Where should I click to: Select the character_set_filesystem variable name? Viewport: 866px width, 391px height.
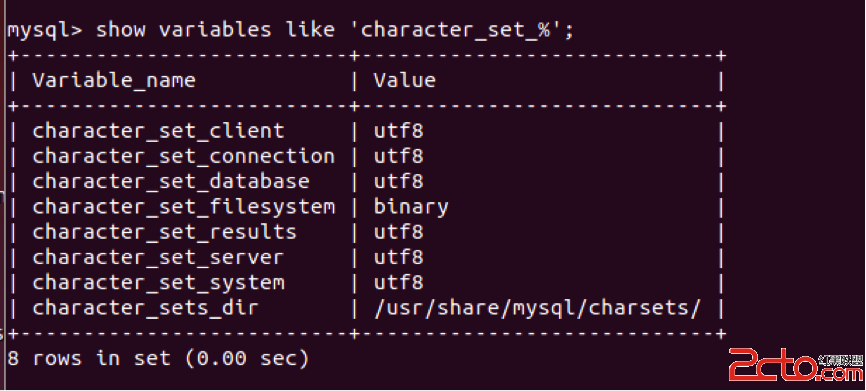[x=183, y=208]
